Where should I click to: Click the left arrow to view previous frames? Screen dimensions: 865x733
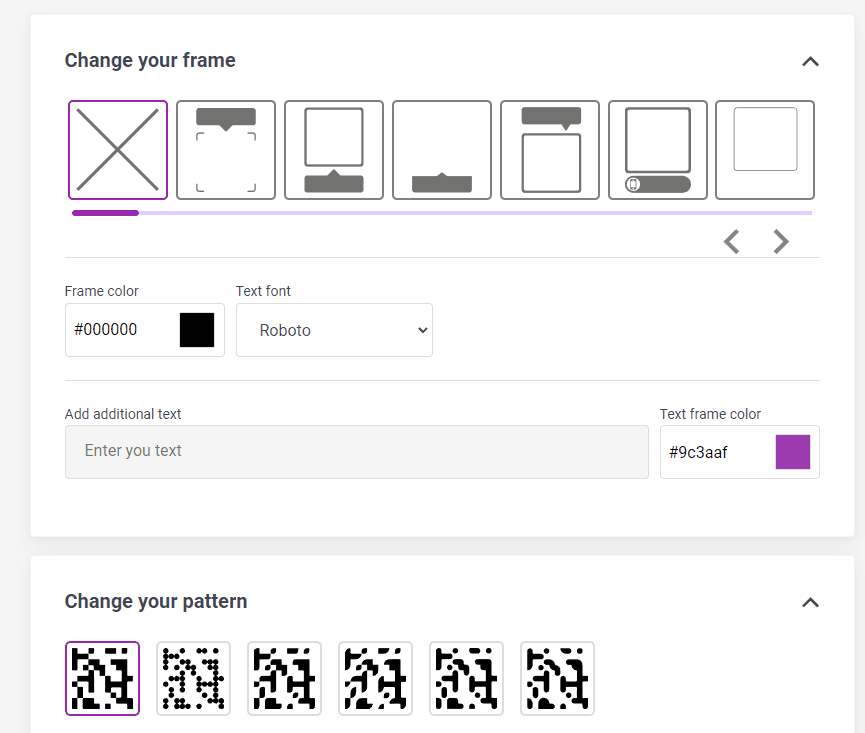pos(731,241)
